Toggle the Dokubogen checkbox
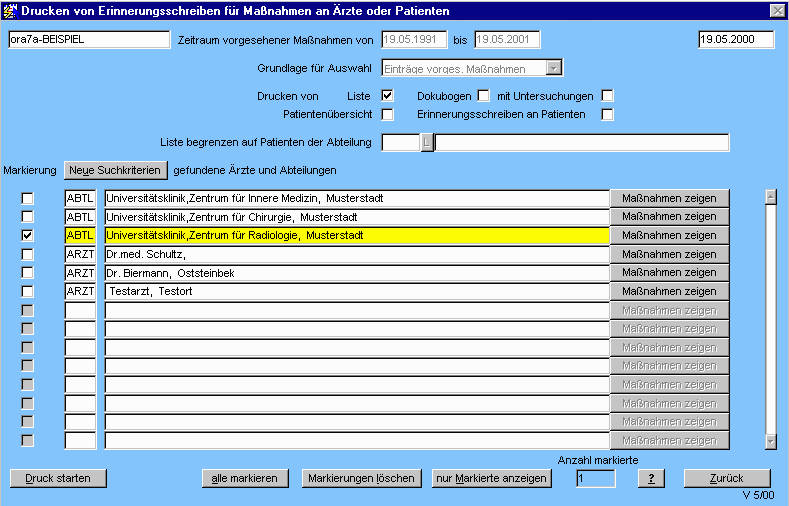Screen dimensions: 789x506 tap(483, 96)
